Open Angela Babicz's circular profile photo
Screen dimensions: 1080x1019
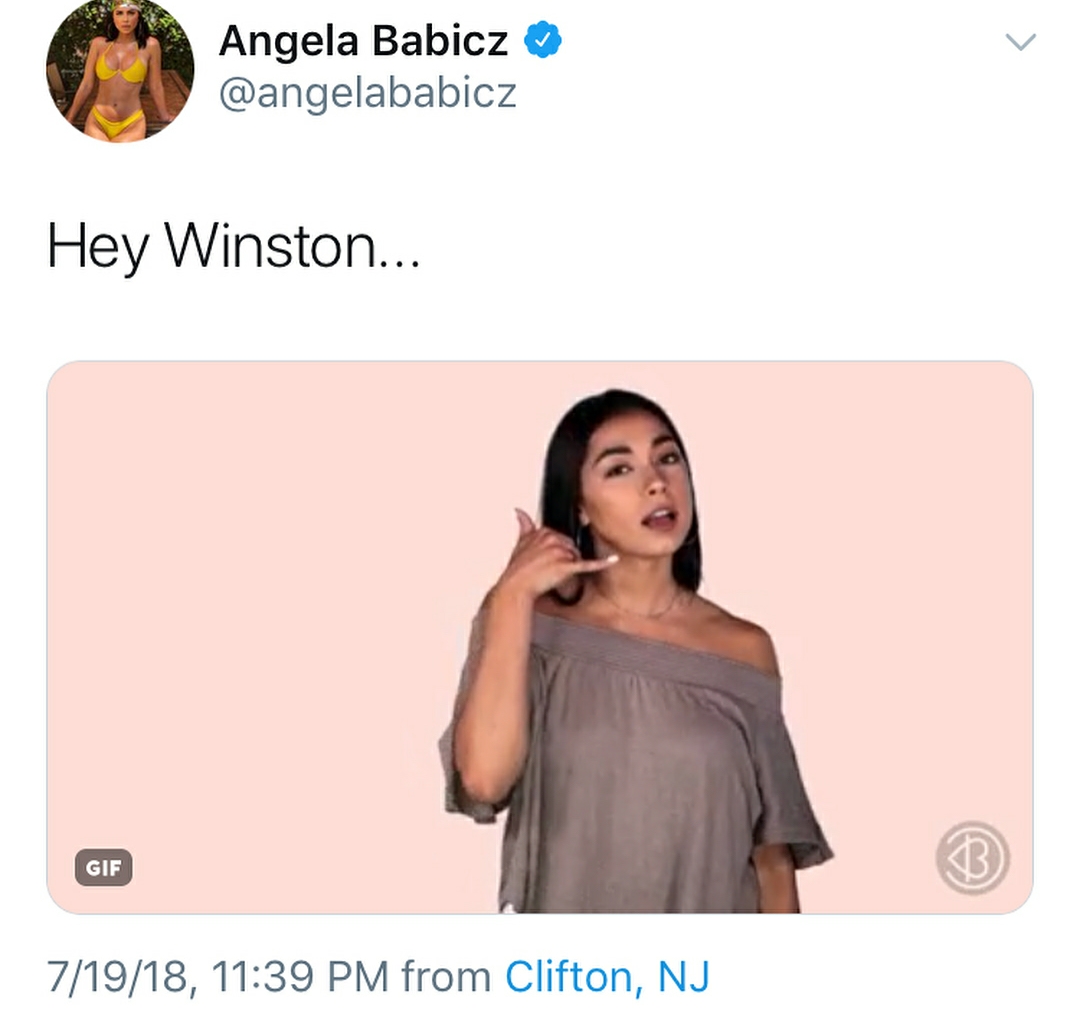[120, 69]
